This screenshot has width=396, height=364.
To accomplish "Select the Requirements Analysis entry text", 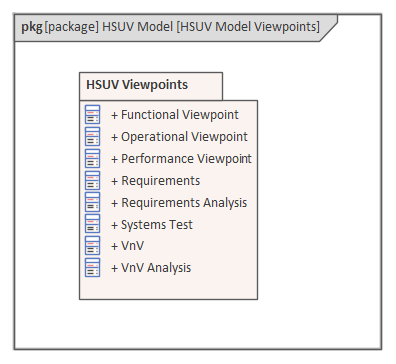I will (179, 203).
